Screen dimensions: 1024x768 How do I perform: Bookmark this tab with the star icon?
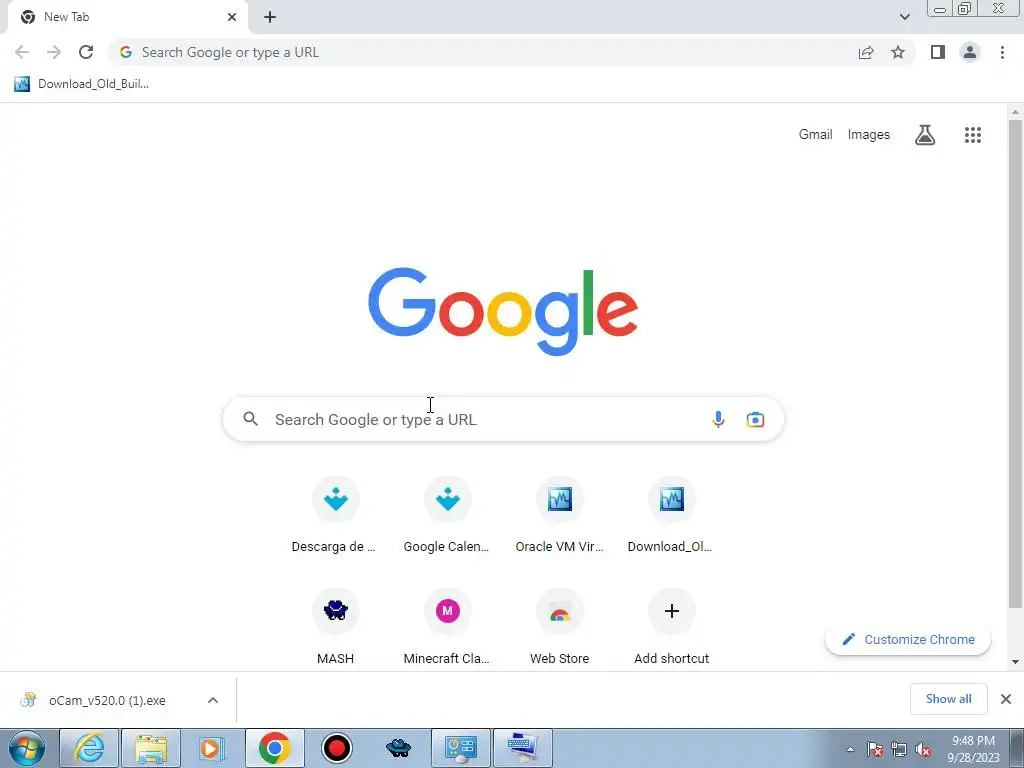click(x=898, y=52)
